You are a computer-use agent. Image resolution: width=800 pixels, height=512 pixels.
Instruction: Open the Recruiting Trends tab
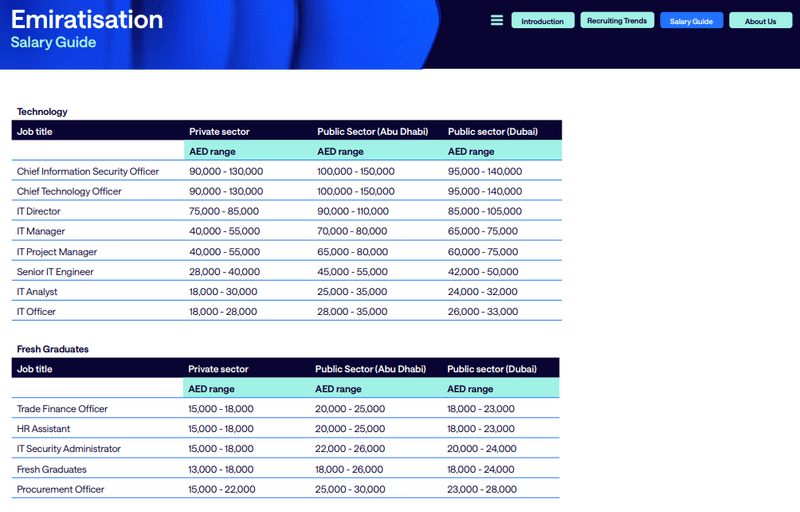coord(617,20)
